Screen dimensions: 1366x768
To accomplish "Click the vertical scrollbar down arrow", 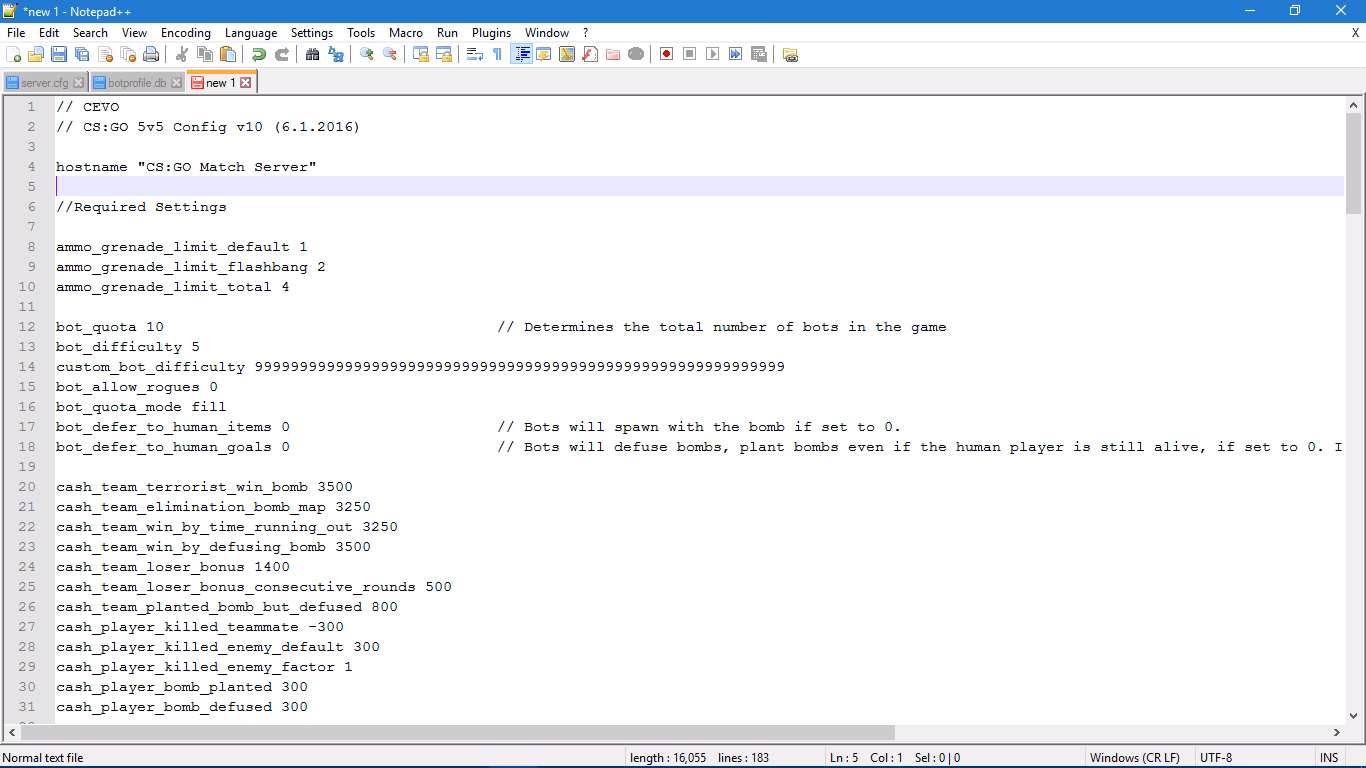I will pos(1353,715).
